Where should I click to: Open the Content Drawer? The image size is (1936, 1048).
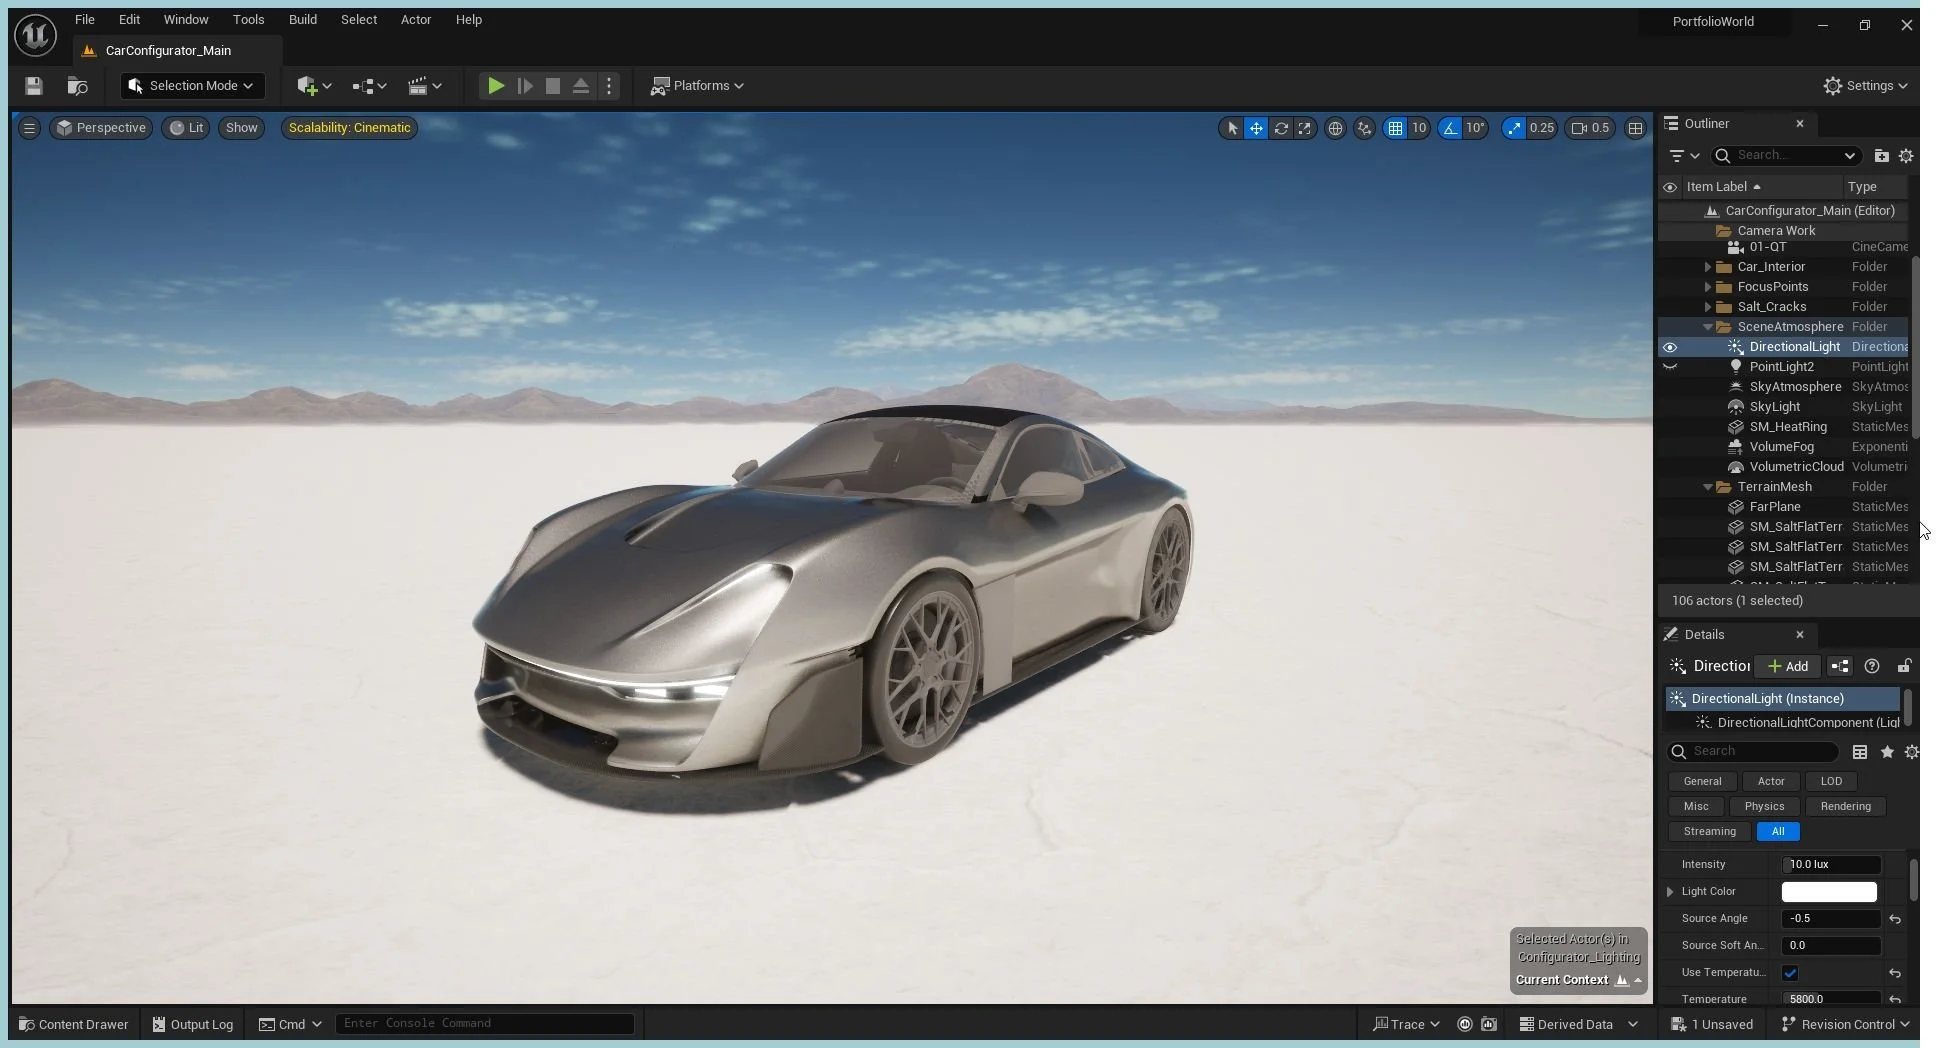pos(73,1024)
